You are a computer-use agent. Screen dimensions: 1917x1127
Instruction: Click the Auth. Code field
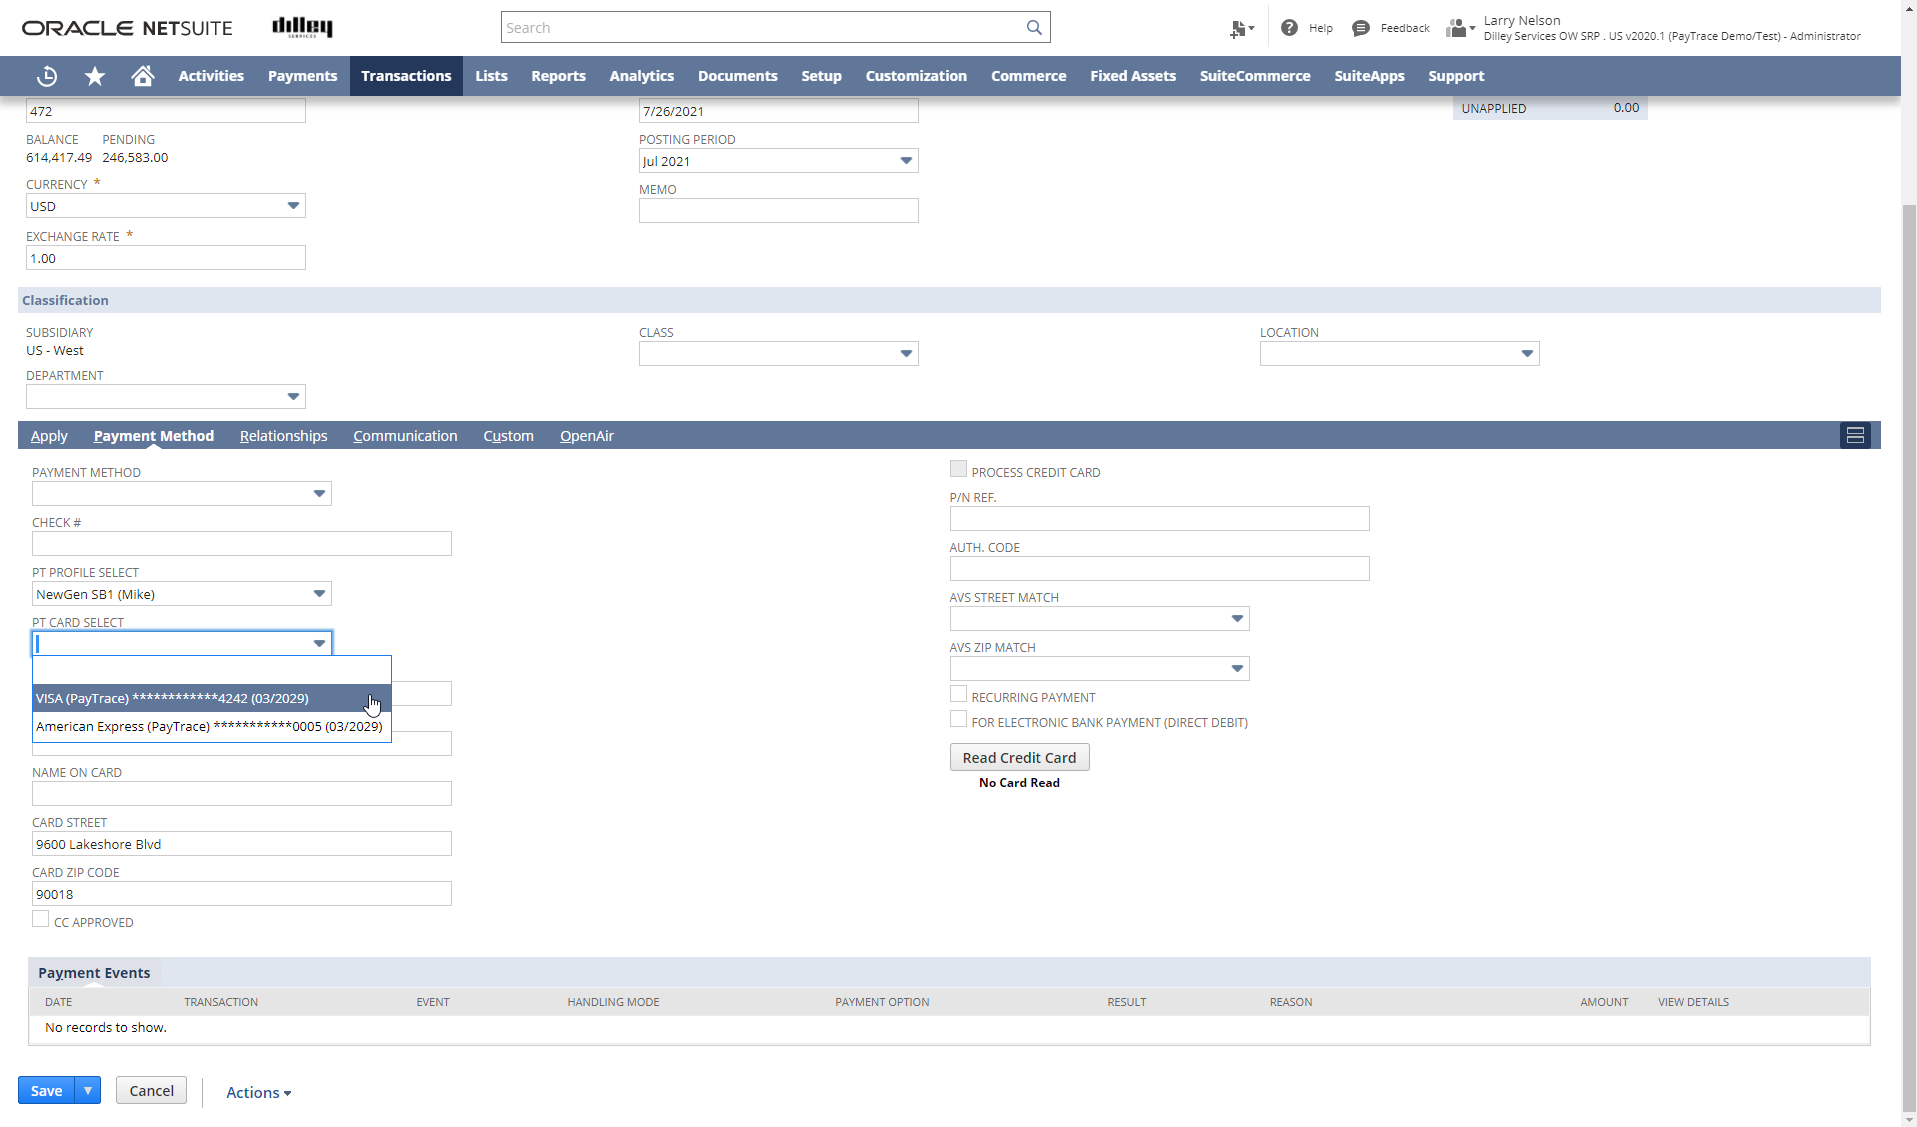(1160, 569)
